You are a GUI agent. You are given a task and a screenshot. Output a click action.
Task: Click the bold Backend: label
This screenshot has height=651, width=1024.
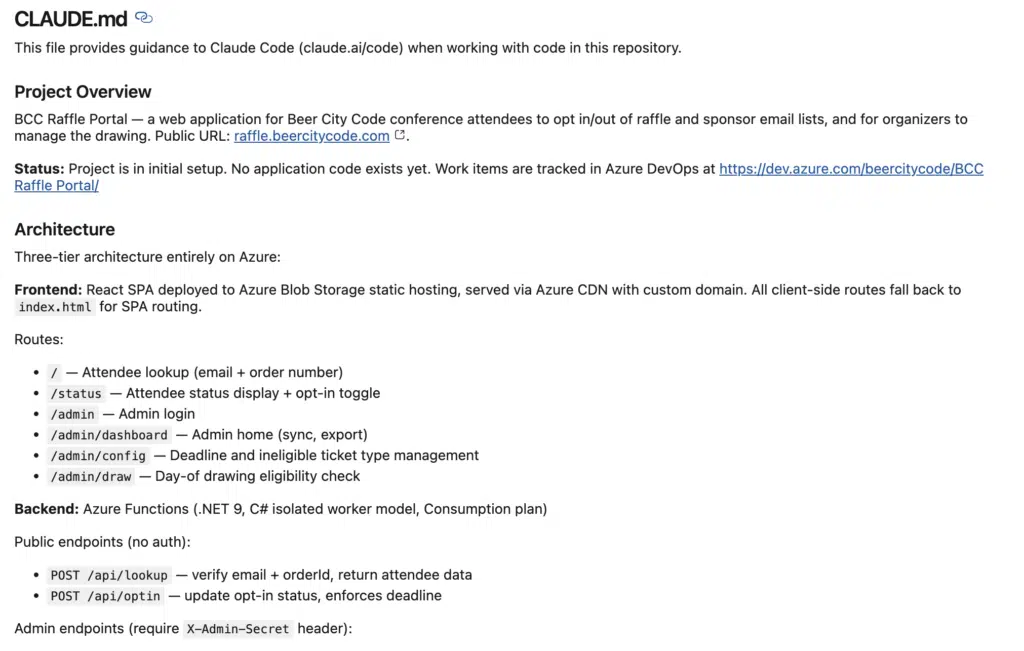[x=46, y=509]
